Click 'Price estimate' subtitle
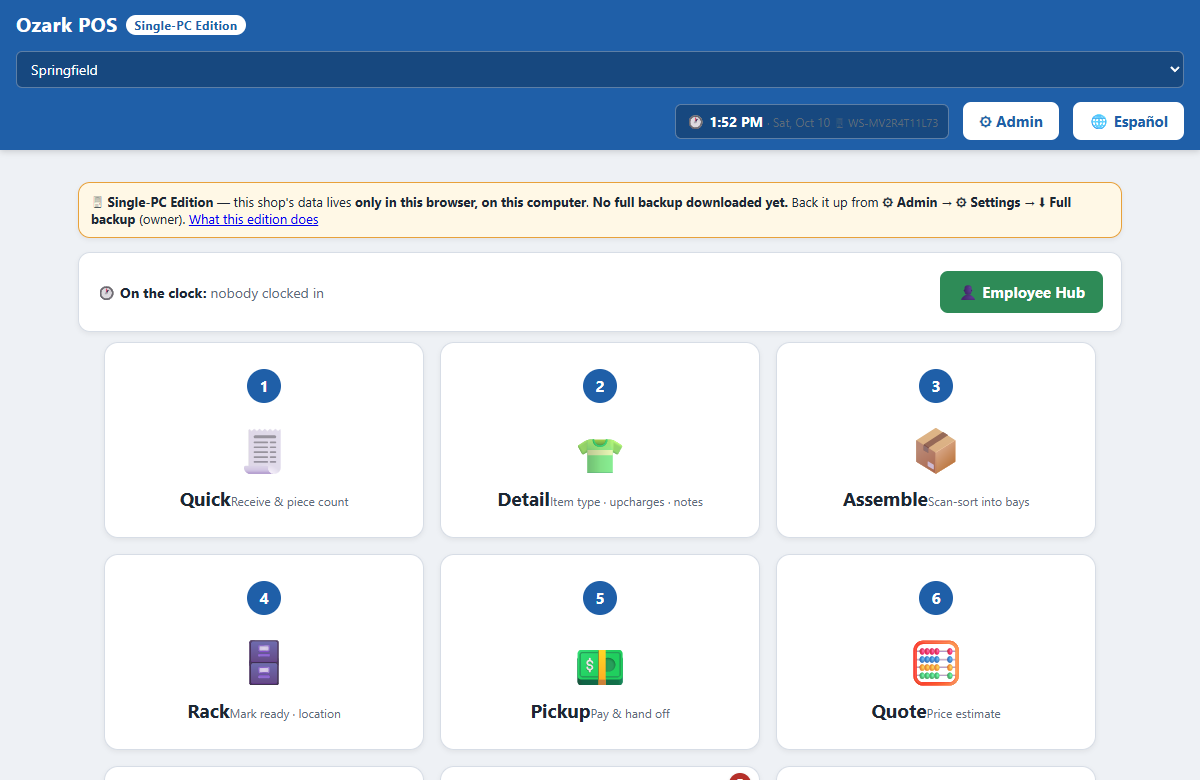Screen dimensions: 1200x780 [x=964, y=714]
